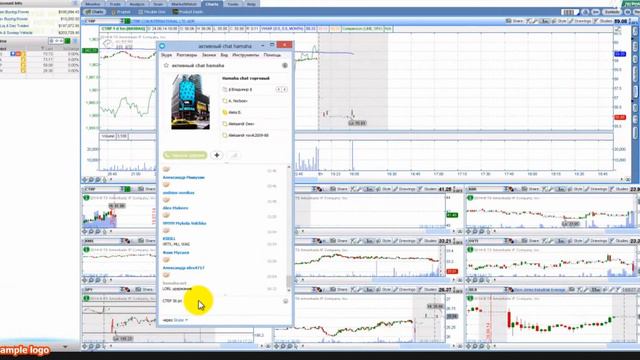The image size is (640, 360).
Task: Click green icon in the watchlist header
Action: pyautogui.click(x=67, y=41)
